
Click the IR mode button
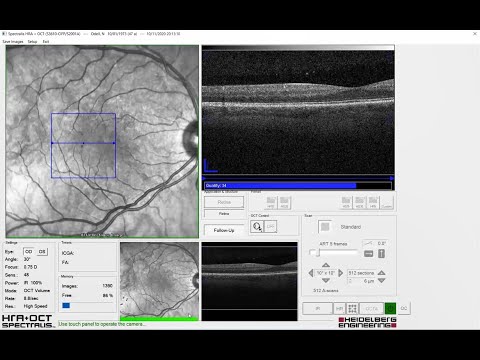click(x=317, y=308)
